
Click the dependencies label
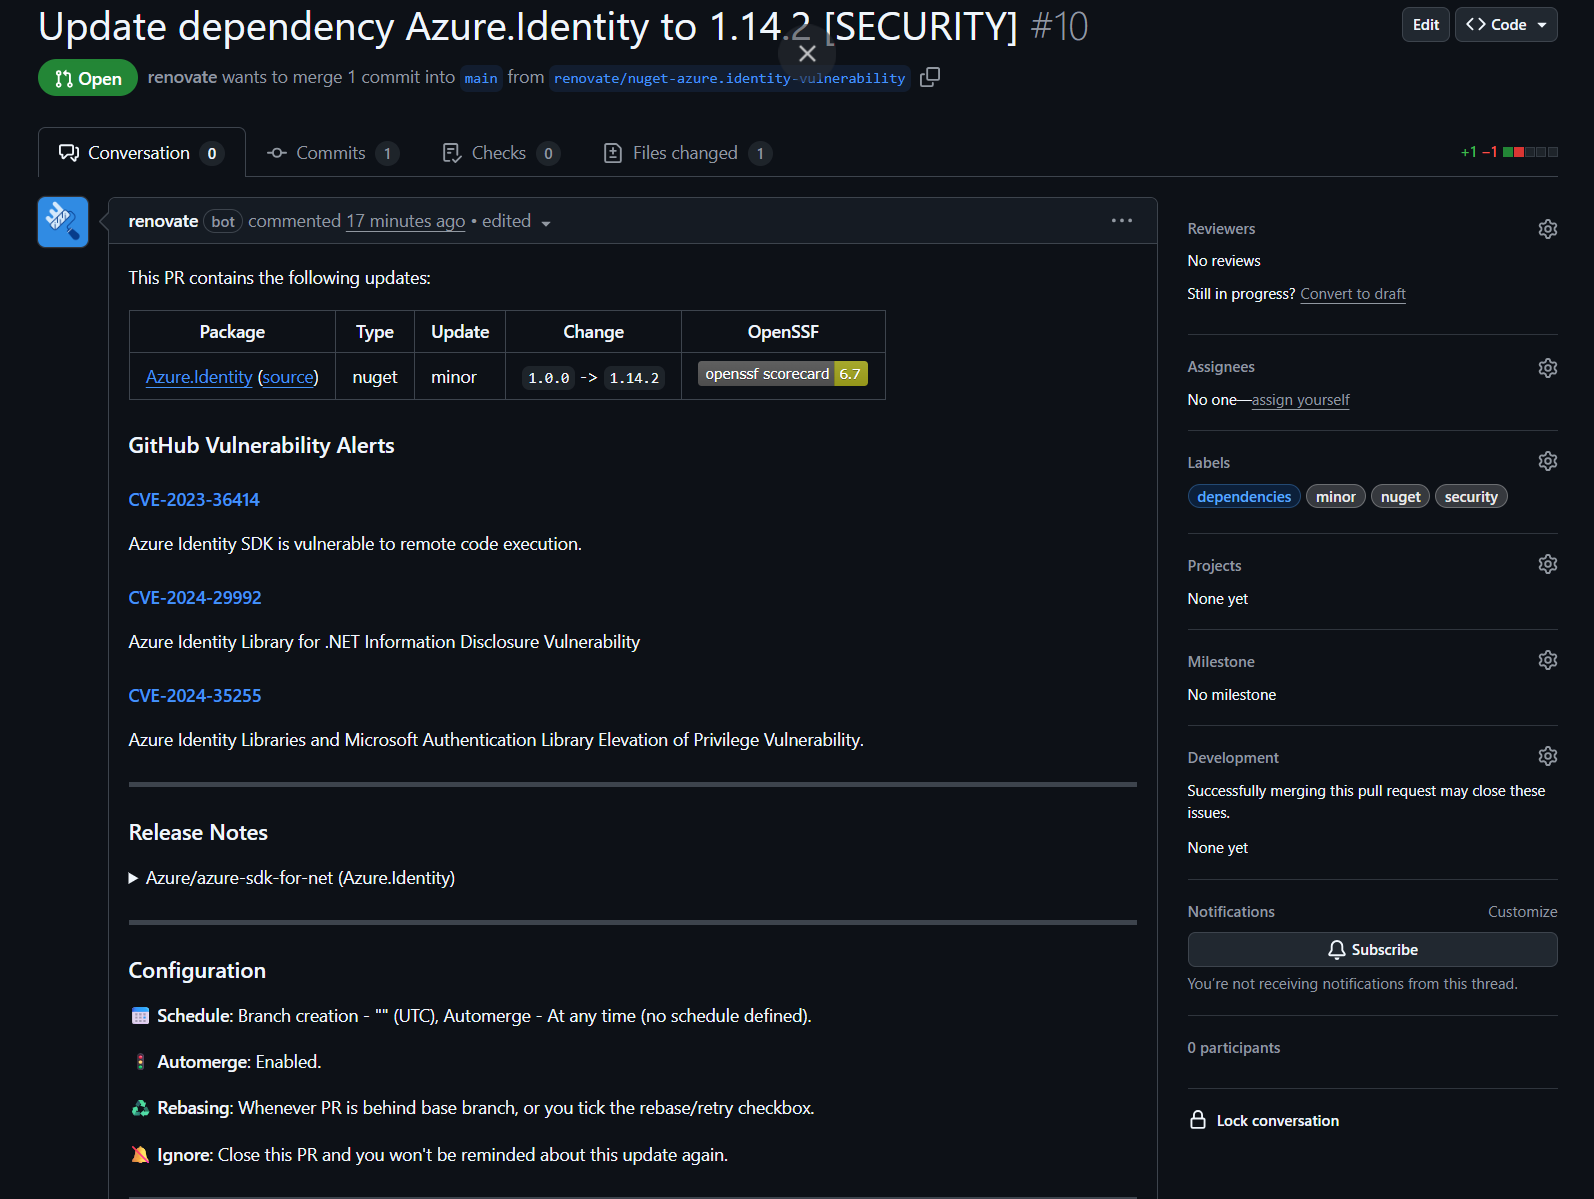point(1244,497)
